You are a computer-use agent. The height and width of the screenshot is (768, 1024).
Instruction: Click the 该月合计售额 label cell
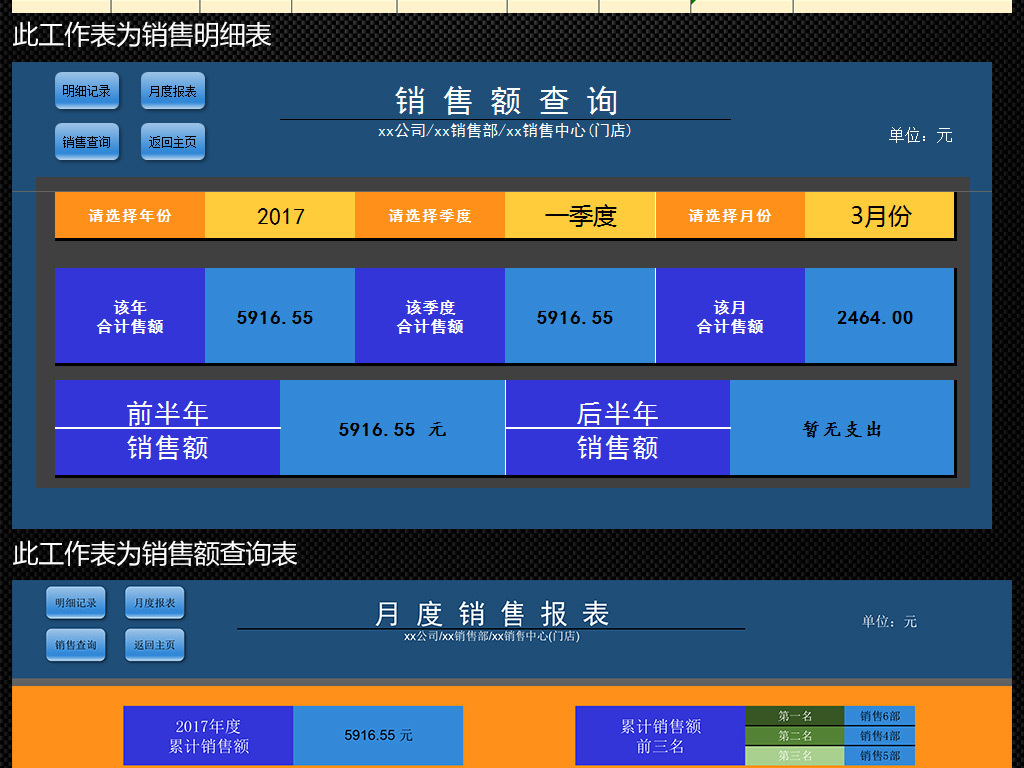coord(730,316)
